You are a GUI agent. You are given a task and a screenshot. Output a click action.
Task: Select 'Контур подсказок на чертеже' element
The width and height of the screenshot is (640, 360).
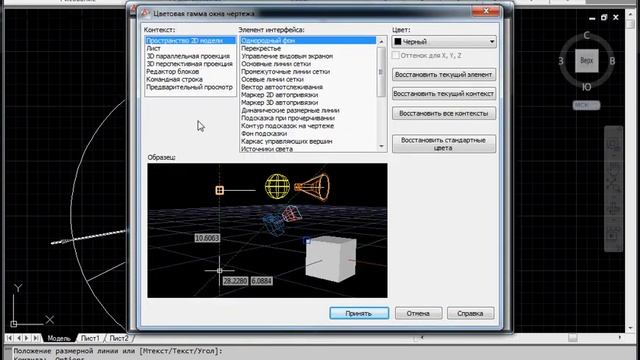click(287, 126)
